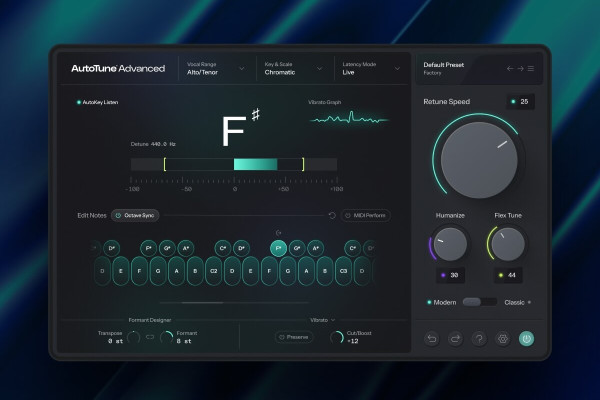The height and width of the screenshot is (400, 600).
Task: Click the Retune Speed value 25 field
Action: (x=520, y=102)
